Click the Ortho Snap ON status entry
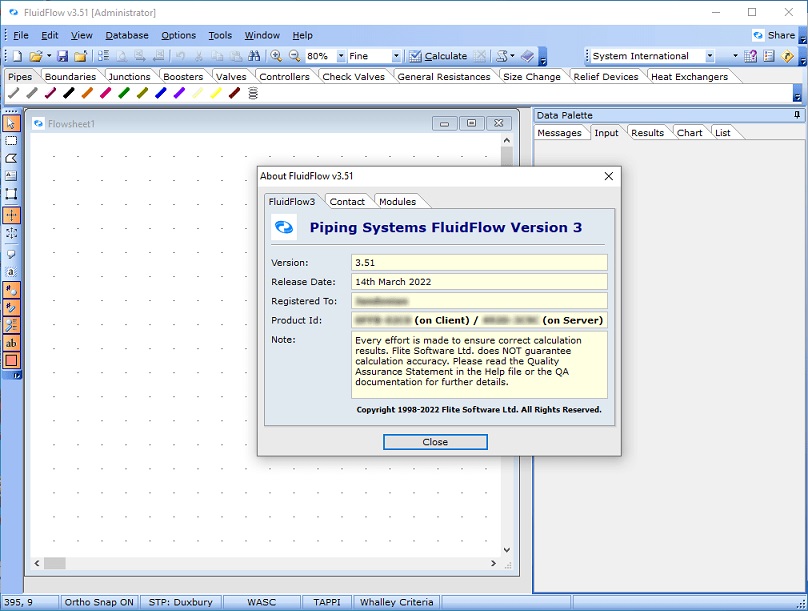The width and height of the screenshot is (808, 611). [99, 602]
